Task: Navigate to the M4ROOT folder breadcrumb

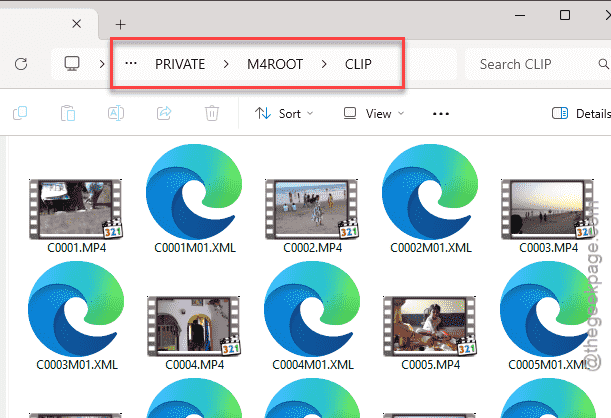Action: [x=275, y=64]
